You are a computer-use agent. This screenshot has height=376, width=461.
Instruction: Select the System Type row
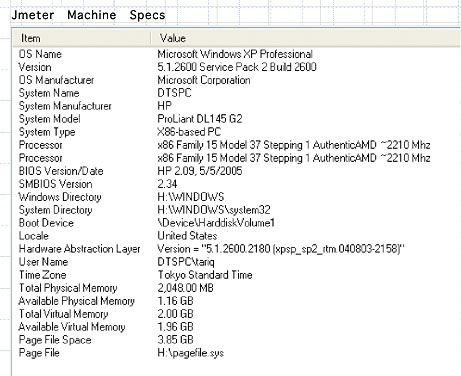tap(237, 132)
